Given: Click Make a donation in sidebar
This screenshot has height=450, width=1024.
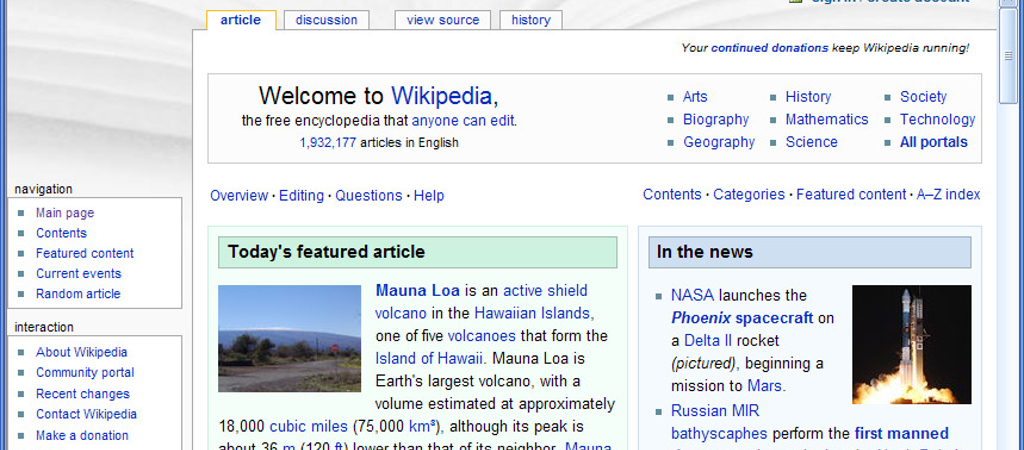Looking at the screenshot, I should coord(82,435).
